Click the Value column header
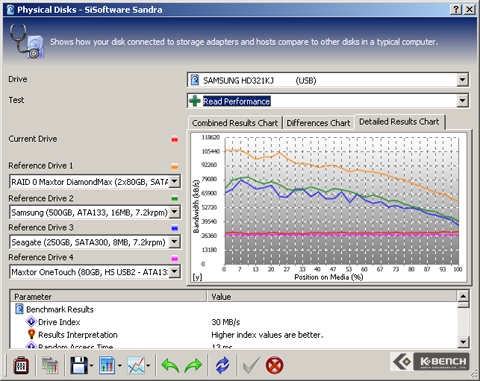This screenshot has width=480, height=381. [x=333, y=296]
